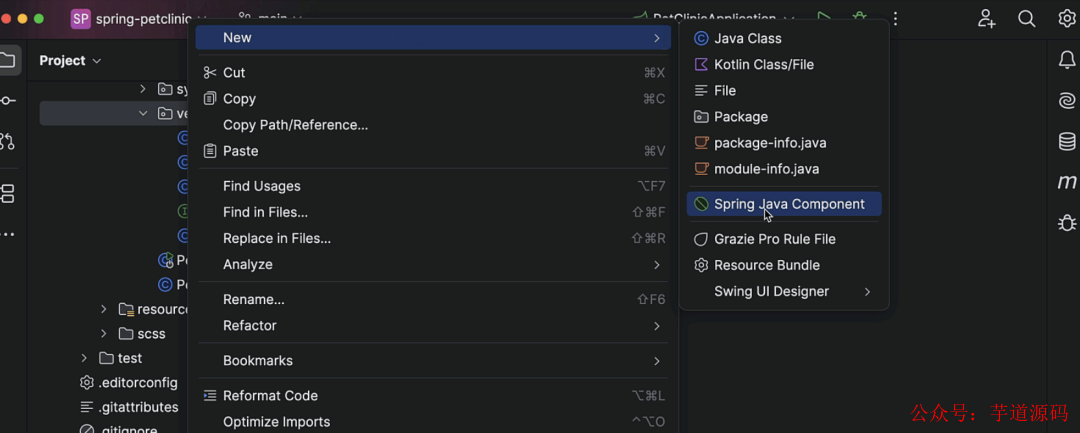
Task: Open the Commit tool window icon
Action: tap(7, 101)
